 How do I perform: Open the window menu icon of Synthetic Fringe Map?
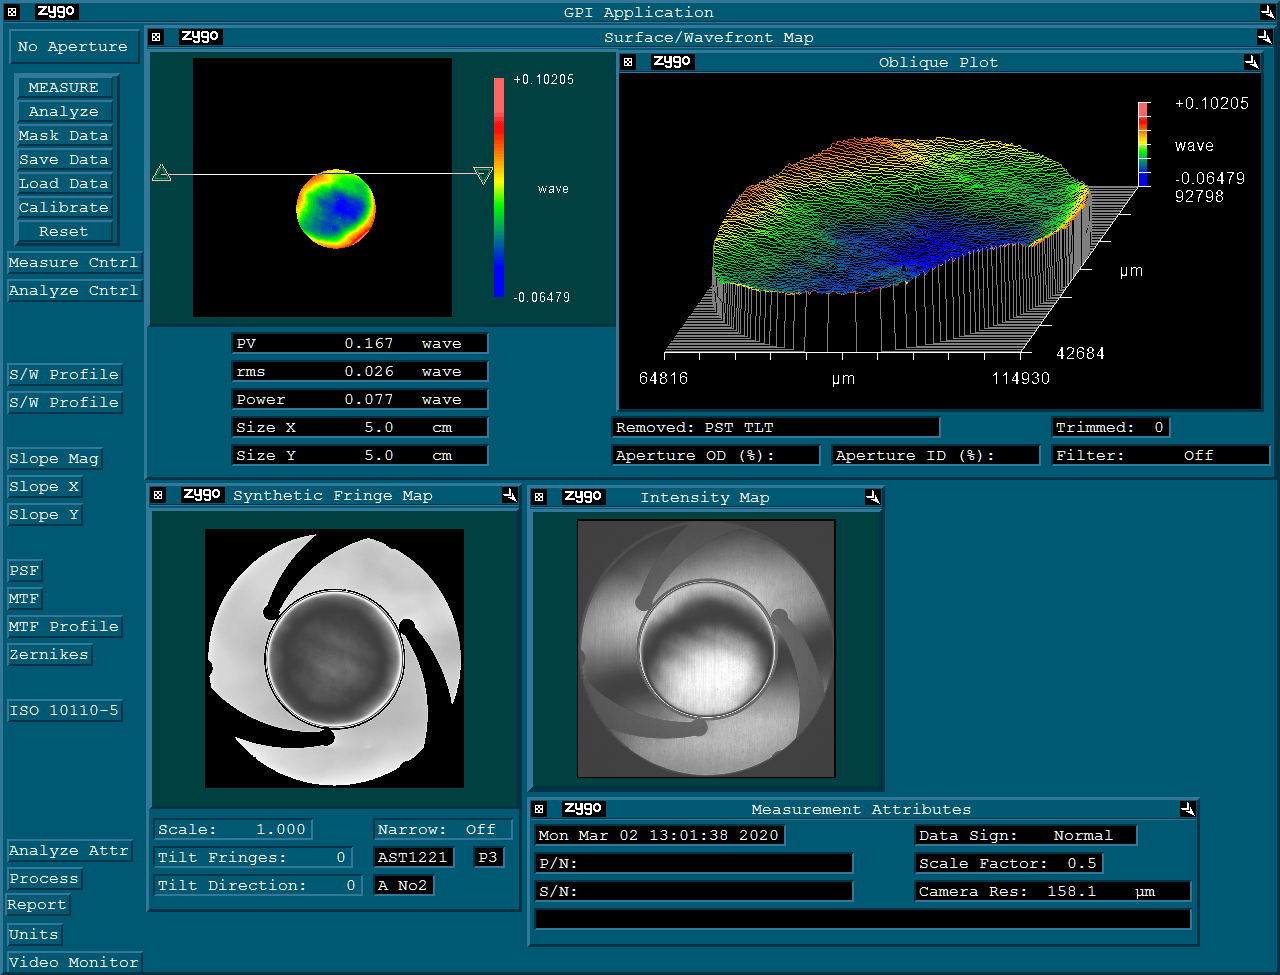tap(157, 496)
